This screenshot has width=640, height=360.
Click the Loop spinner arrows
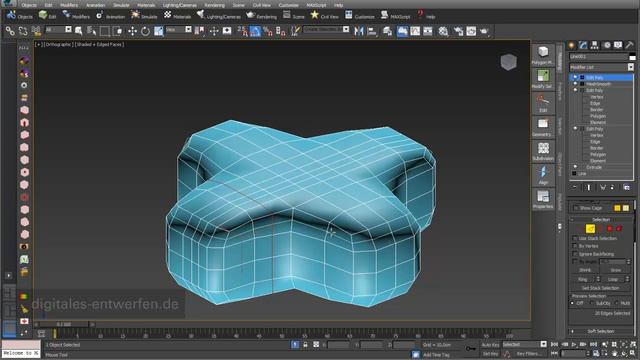[x=627, y=279]
